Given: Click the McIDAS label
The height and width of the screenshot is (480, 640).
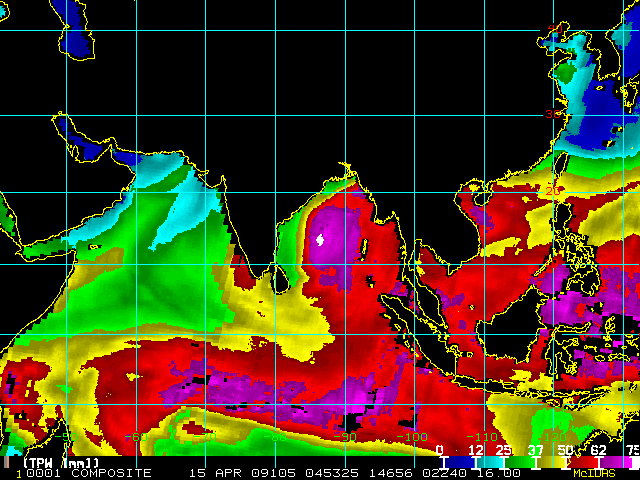Looking at the screenshot, I should [x=594, y=473].
